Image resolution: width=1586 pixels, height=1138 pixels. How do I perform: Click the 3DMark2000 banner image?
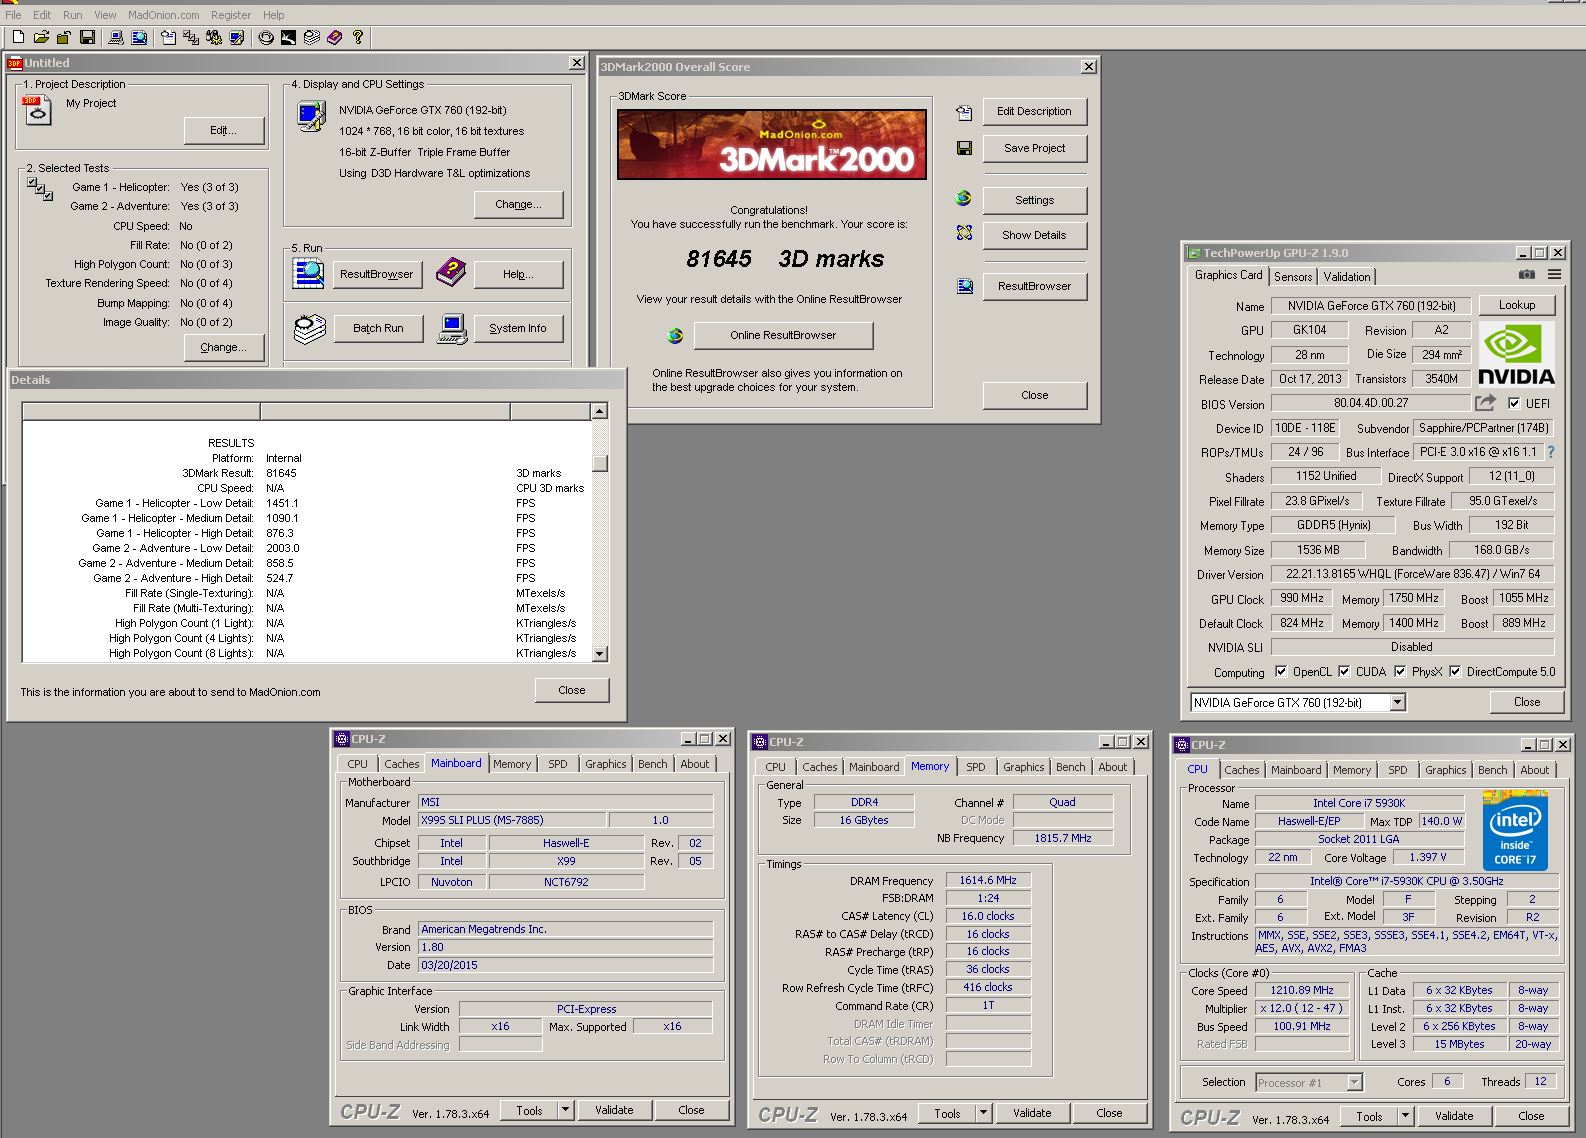tap(772, 144)
